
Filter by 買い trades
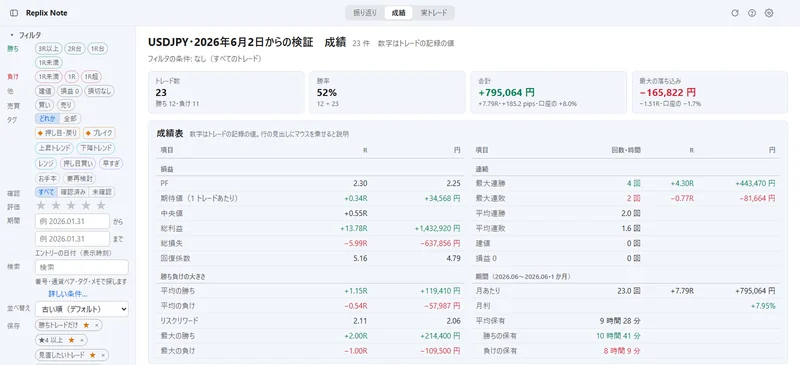[44, 105]
